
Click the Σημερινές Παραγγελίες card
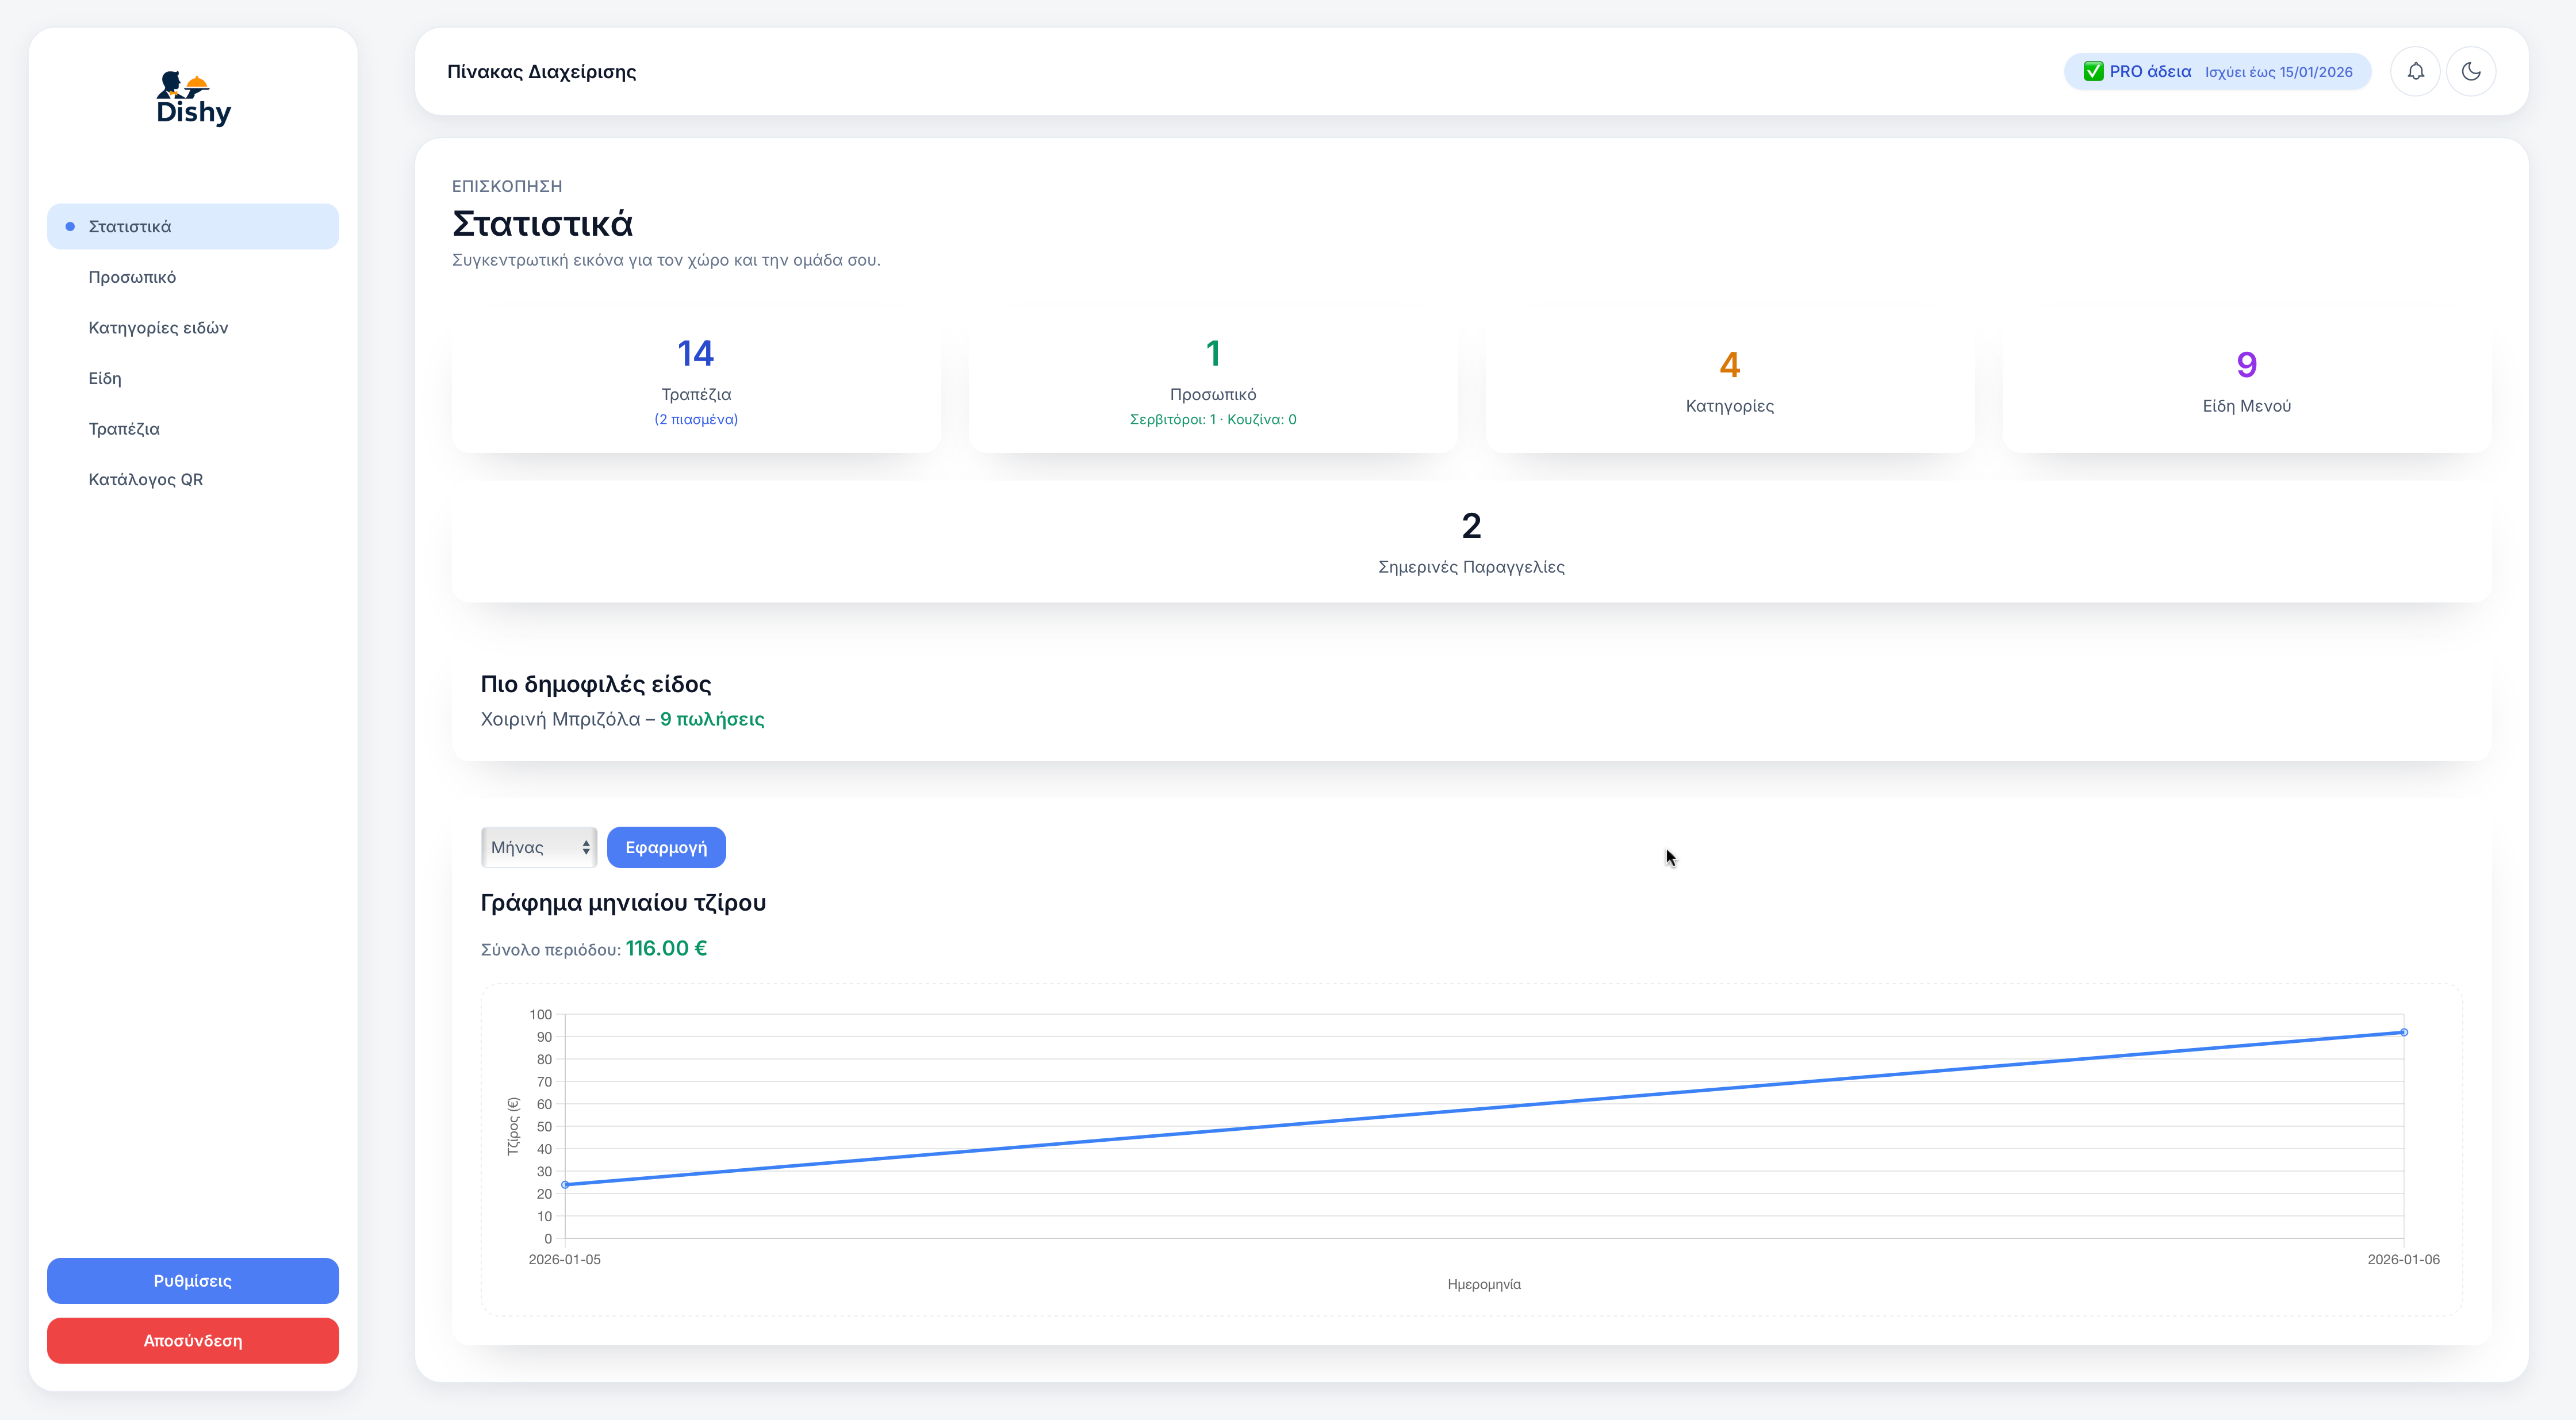coord(1471,542)
